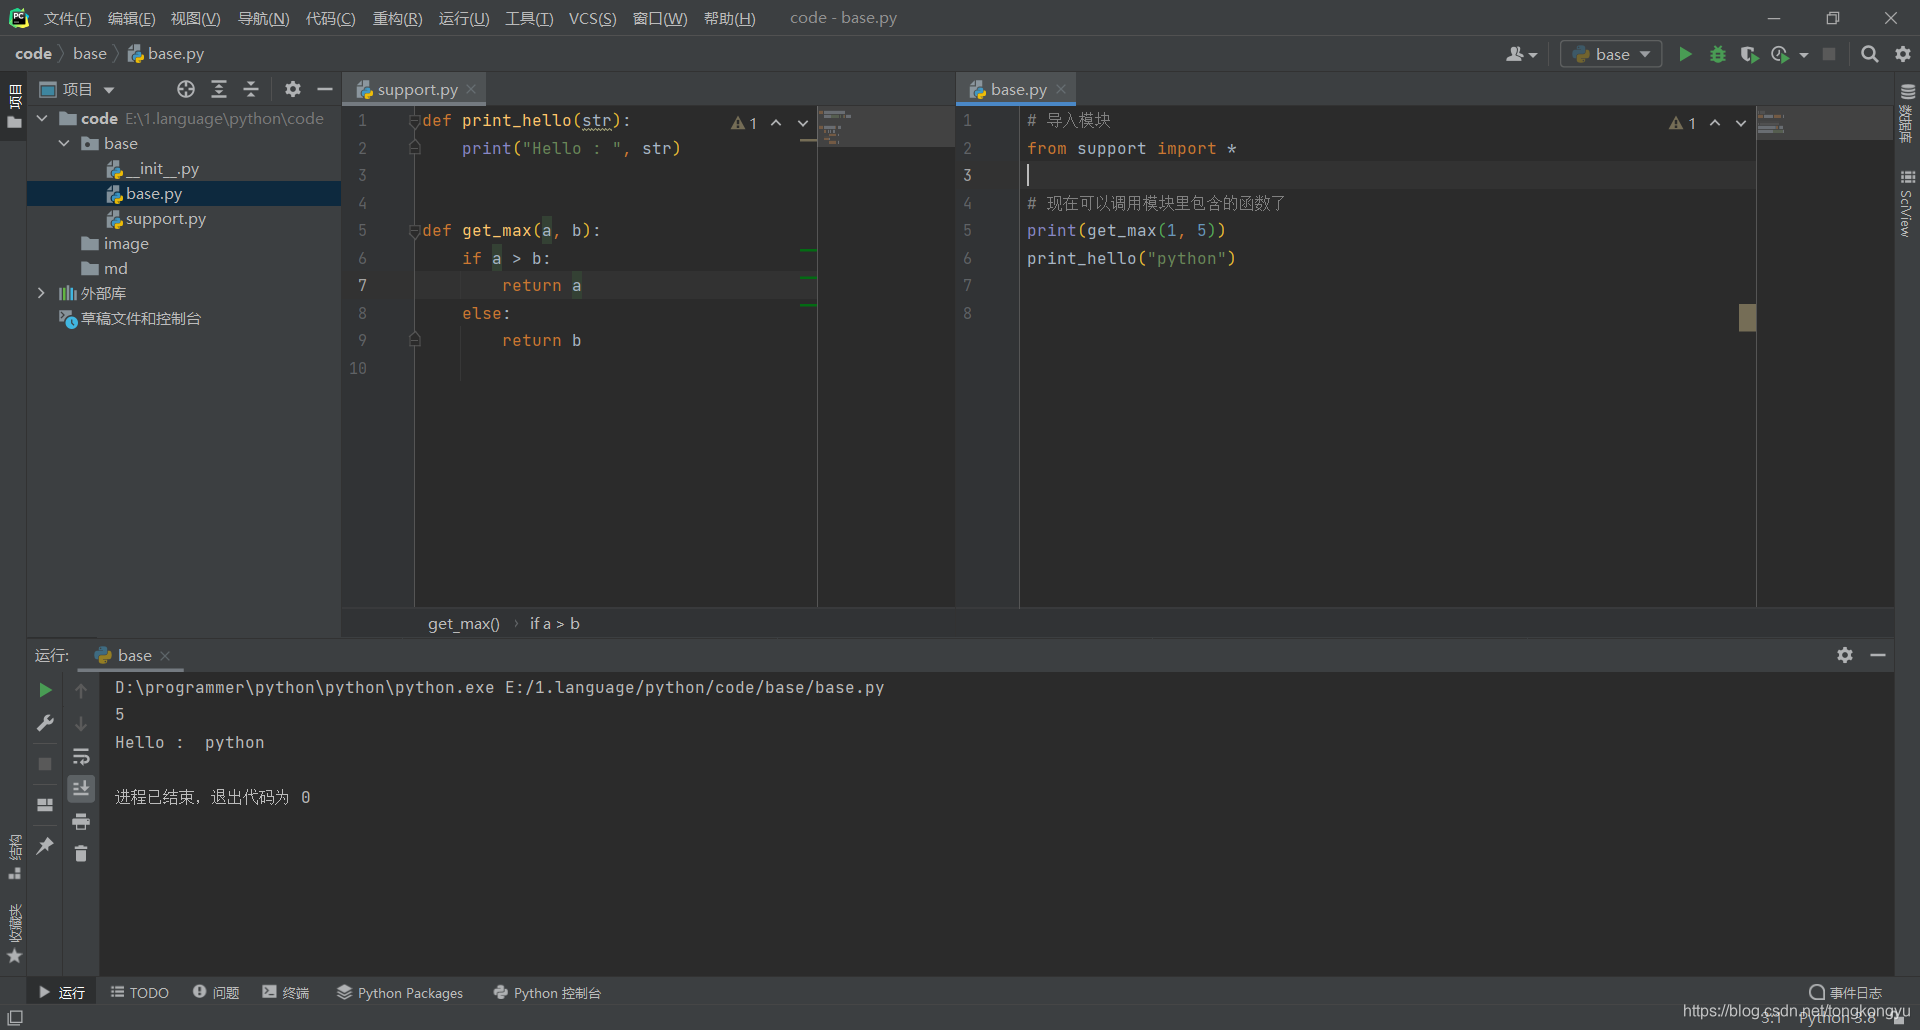Collapse the base folder node
Screen dimensions: 1920x1030
64,143
